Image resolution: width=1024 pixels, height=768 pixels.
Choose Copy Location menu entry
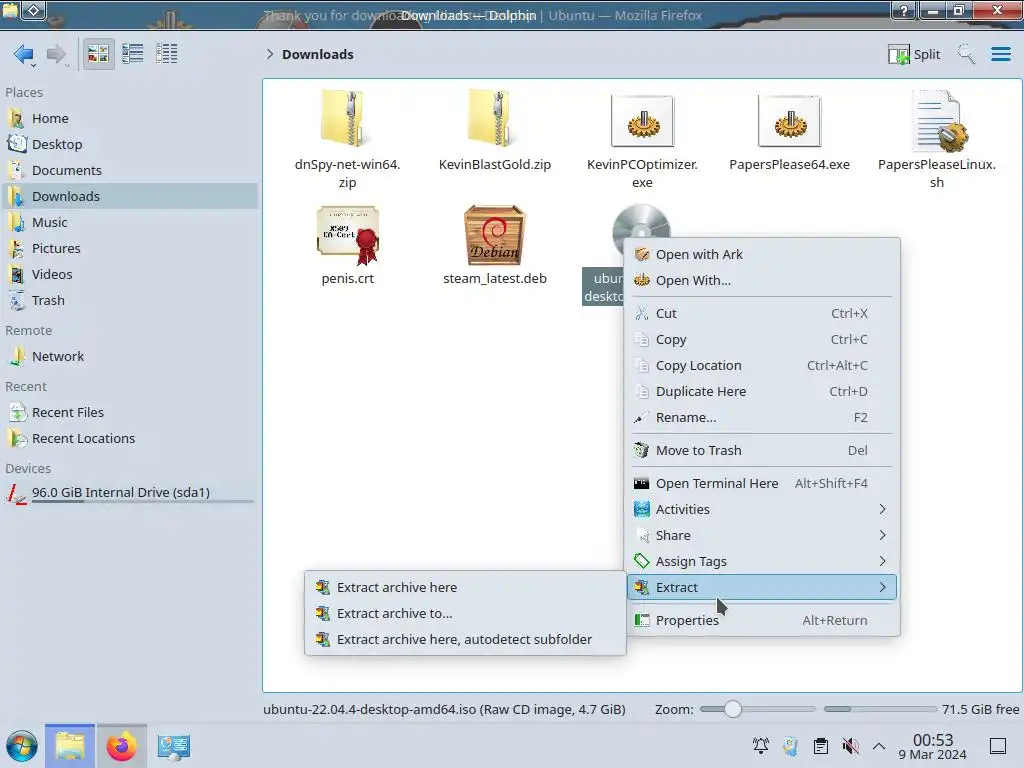click(762, 366)
